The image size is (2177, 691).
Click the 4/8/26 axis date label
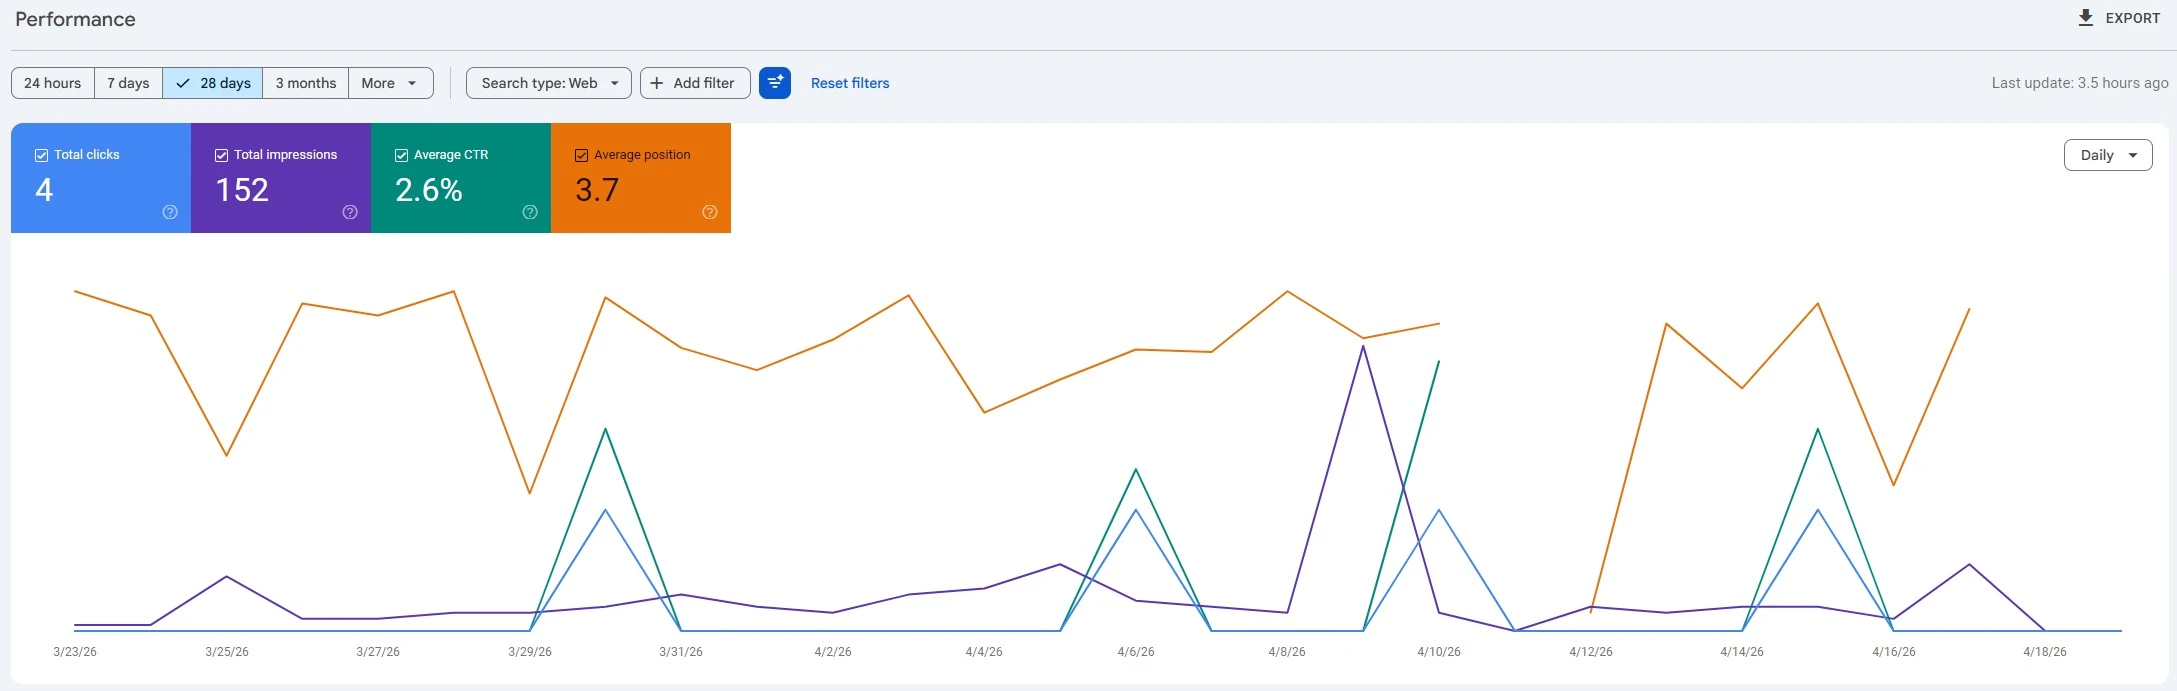pos(1287,652)
